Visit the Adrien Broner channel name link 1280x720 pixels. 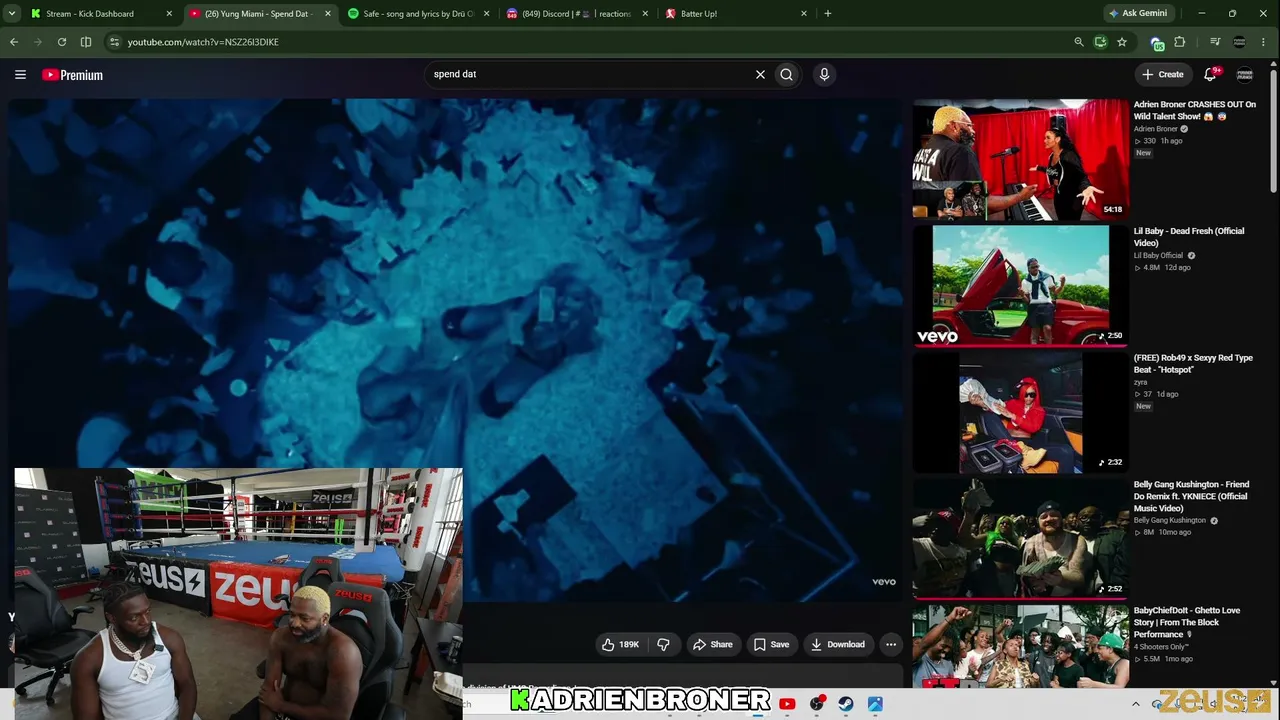click(1155, 129)
